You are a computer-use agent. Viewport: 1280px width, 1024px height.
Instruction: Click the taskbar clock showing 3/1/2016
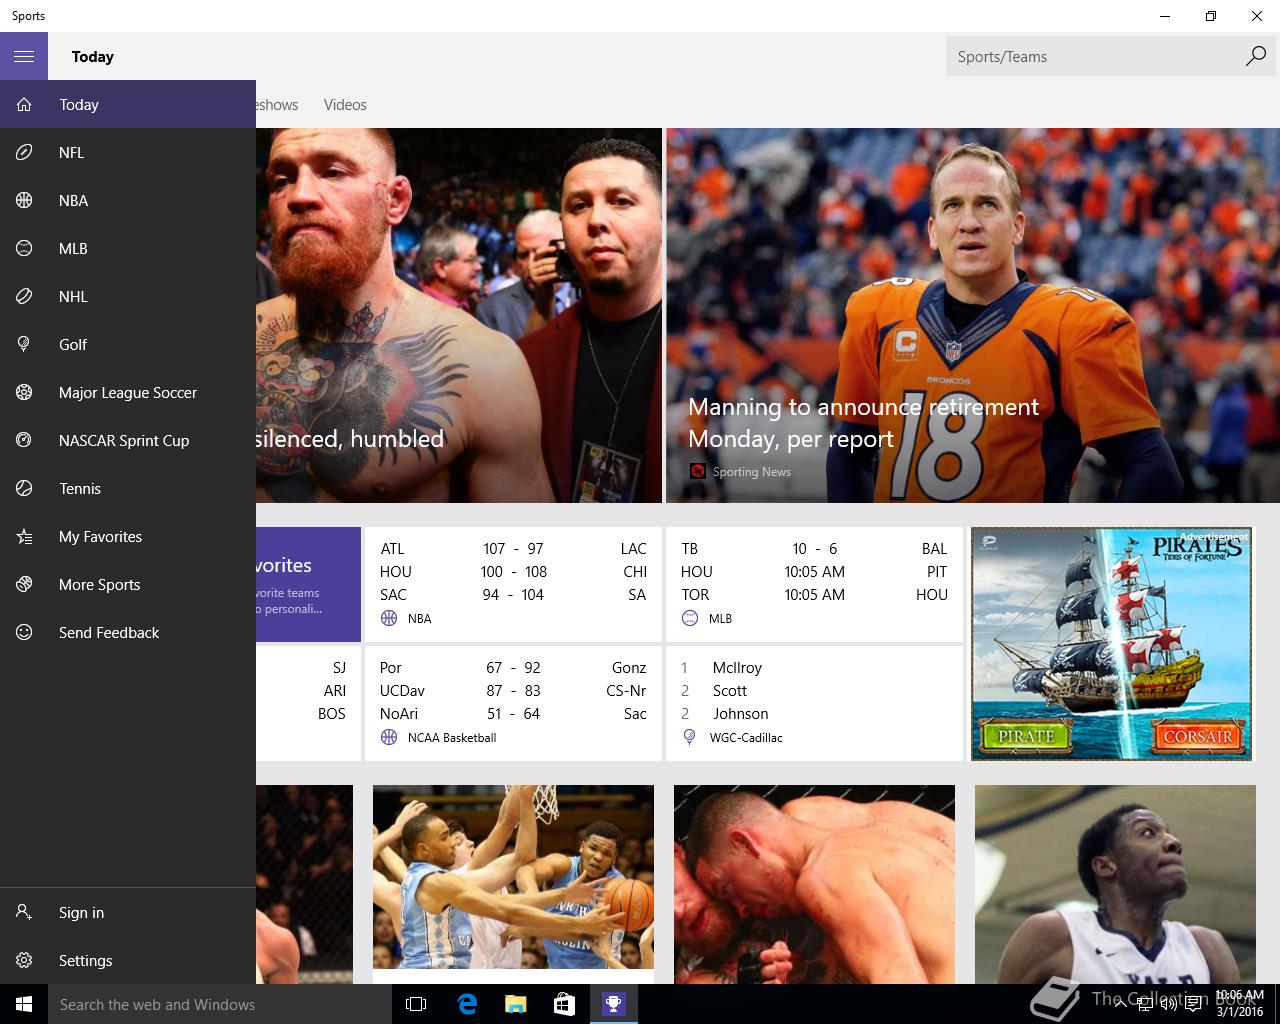[1238, 1004]
